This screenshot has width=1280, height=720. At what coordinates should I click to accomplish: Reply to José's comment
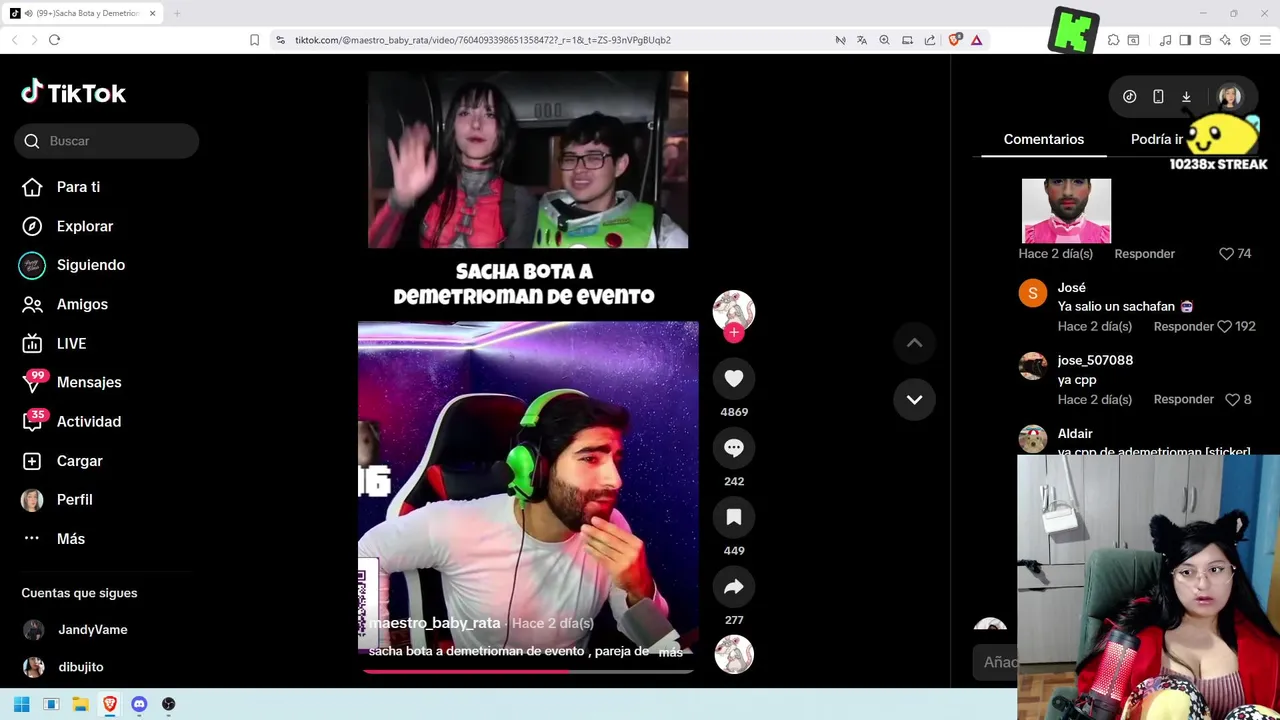(x=1183, y=327)
